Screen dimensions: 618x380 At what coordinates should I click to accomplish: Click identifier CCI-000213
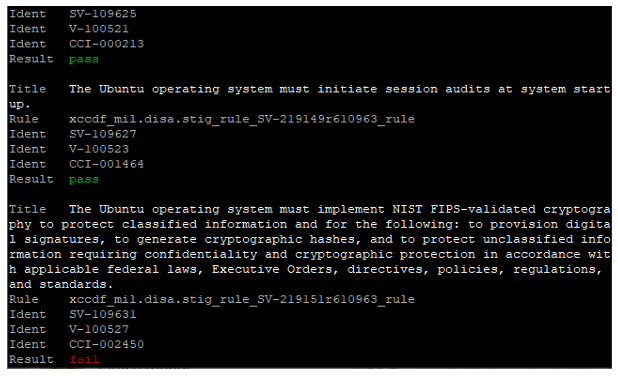tap(106, 44)
